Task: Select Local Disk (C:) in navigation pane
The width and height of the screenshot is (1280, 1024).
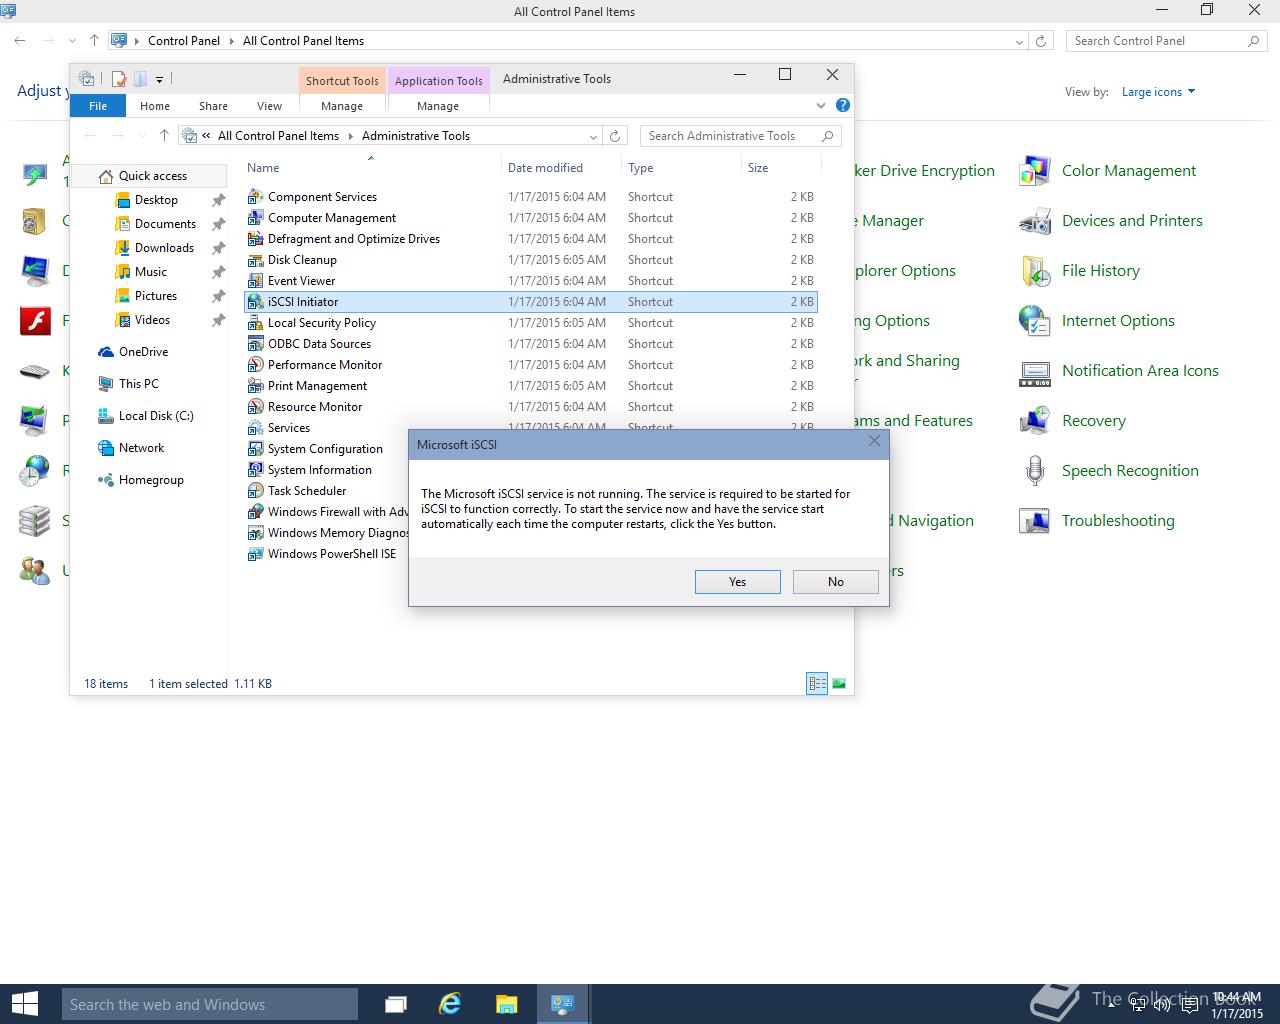Action: [x=156, y=416]
